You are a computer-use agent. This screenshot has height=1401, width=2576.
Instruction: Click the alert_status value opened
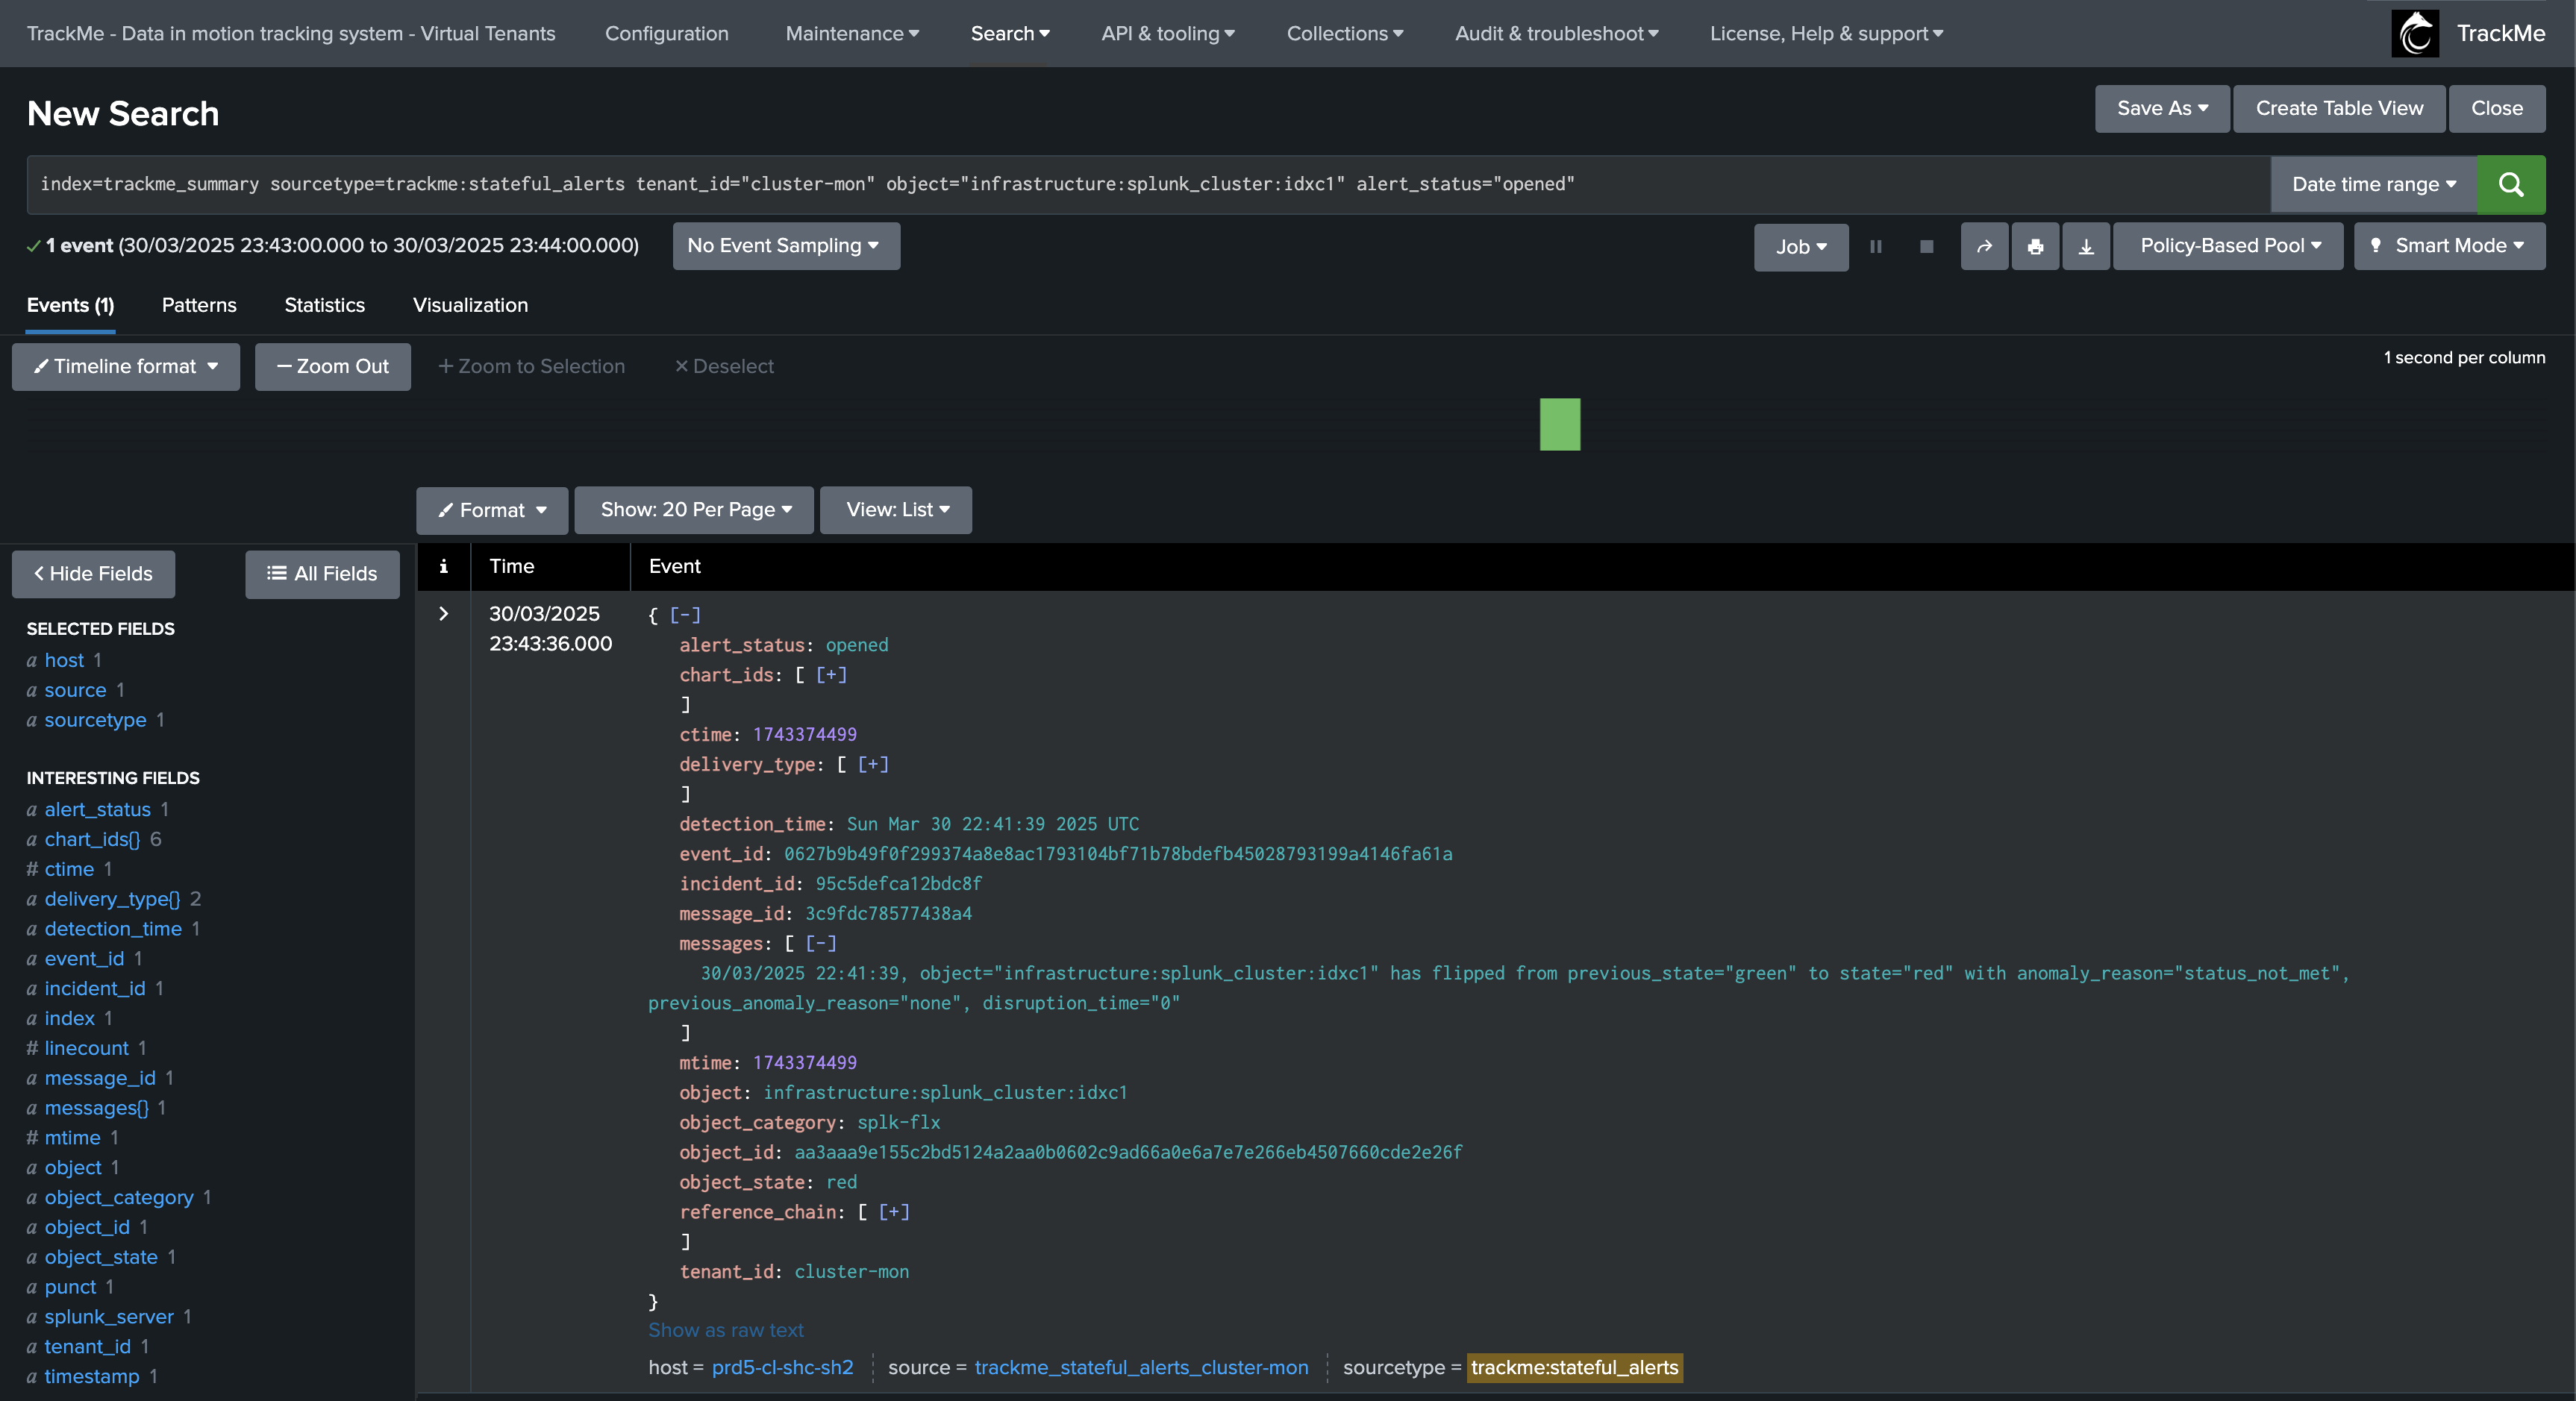[x=857, y=645]
